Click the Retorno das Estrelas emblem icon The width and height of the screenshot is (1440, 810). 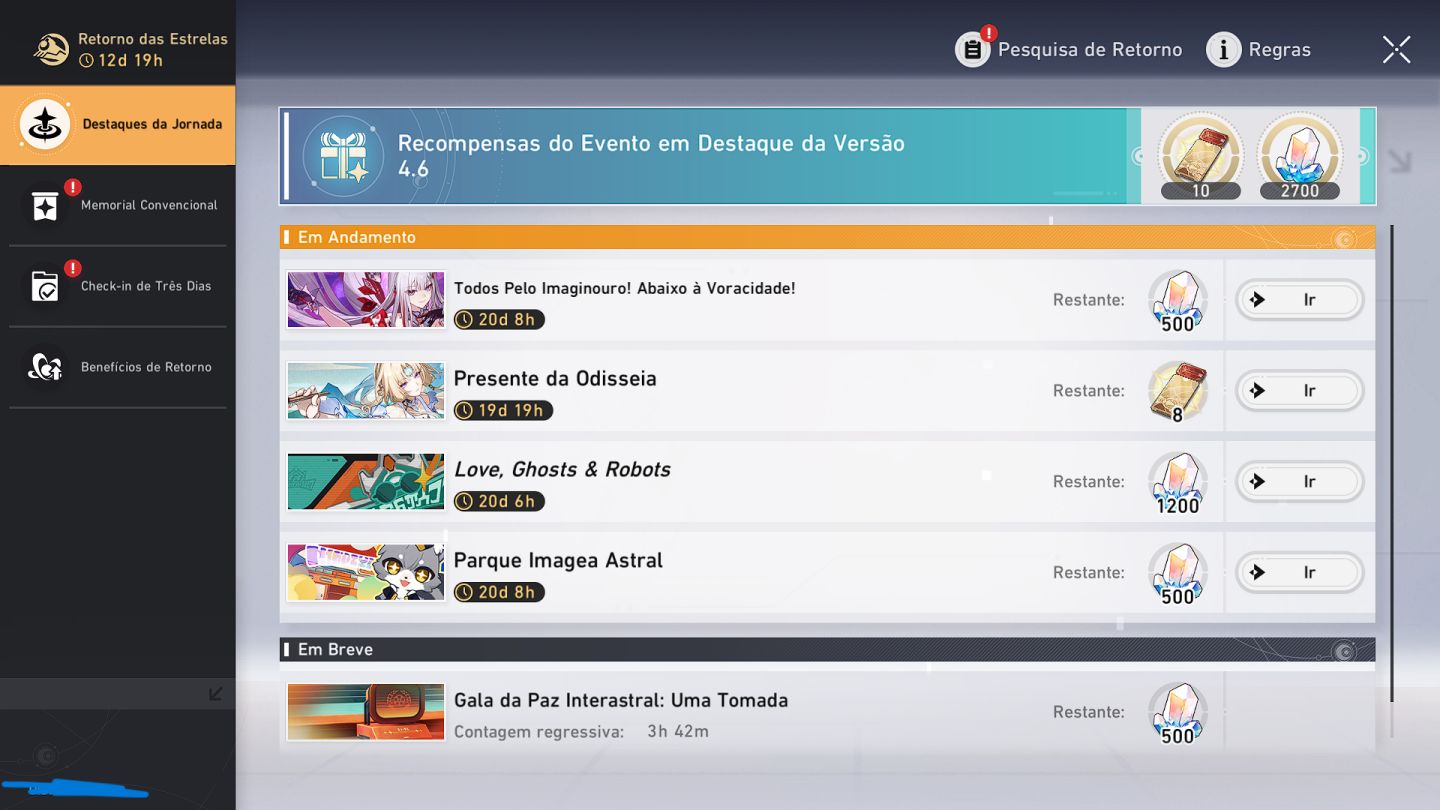tap(51, 49)
